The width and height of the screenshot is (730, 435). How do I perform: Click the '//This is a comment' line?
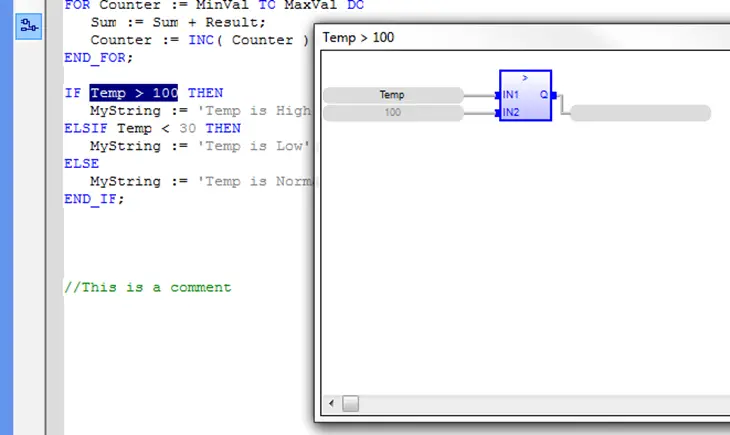pos(148,287)
